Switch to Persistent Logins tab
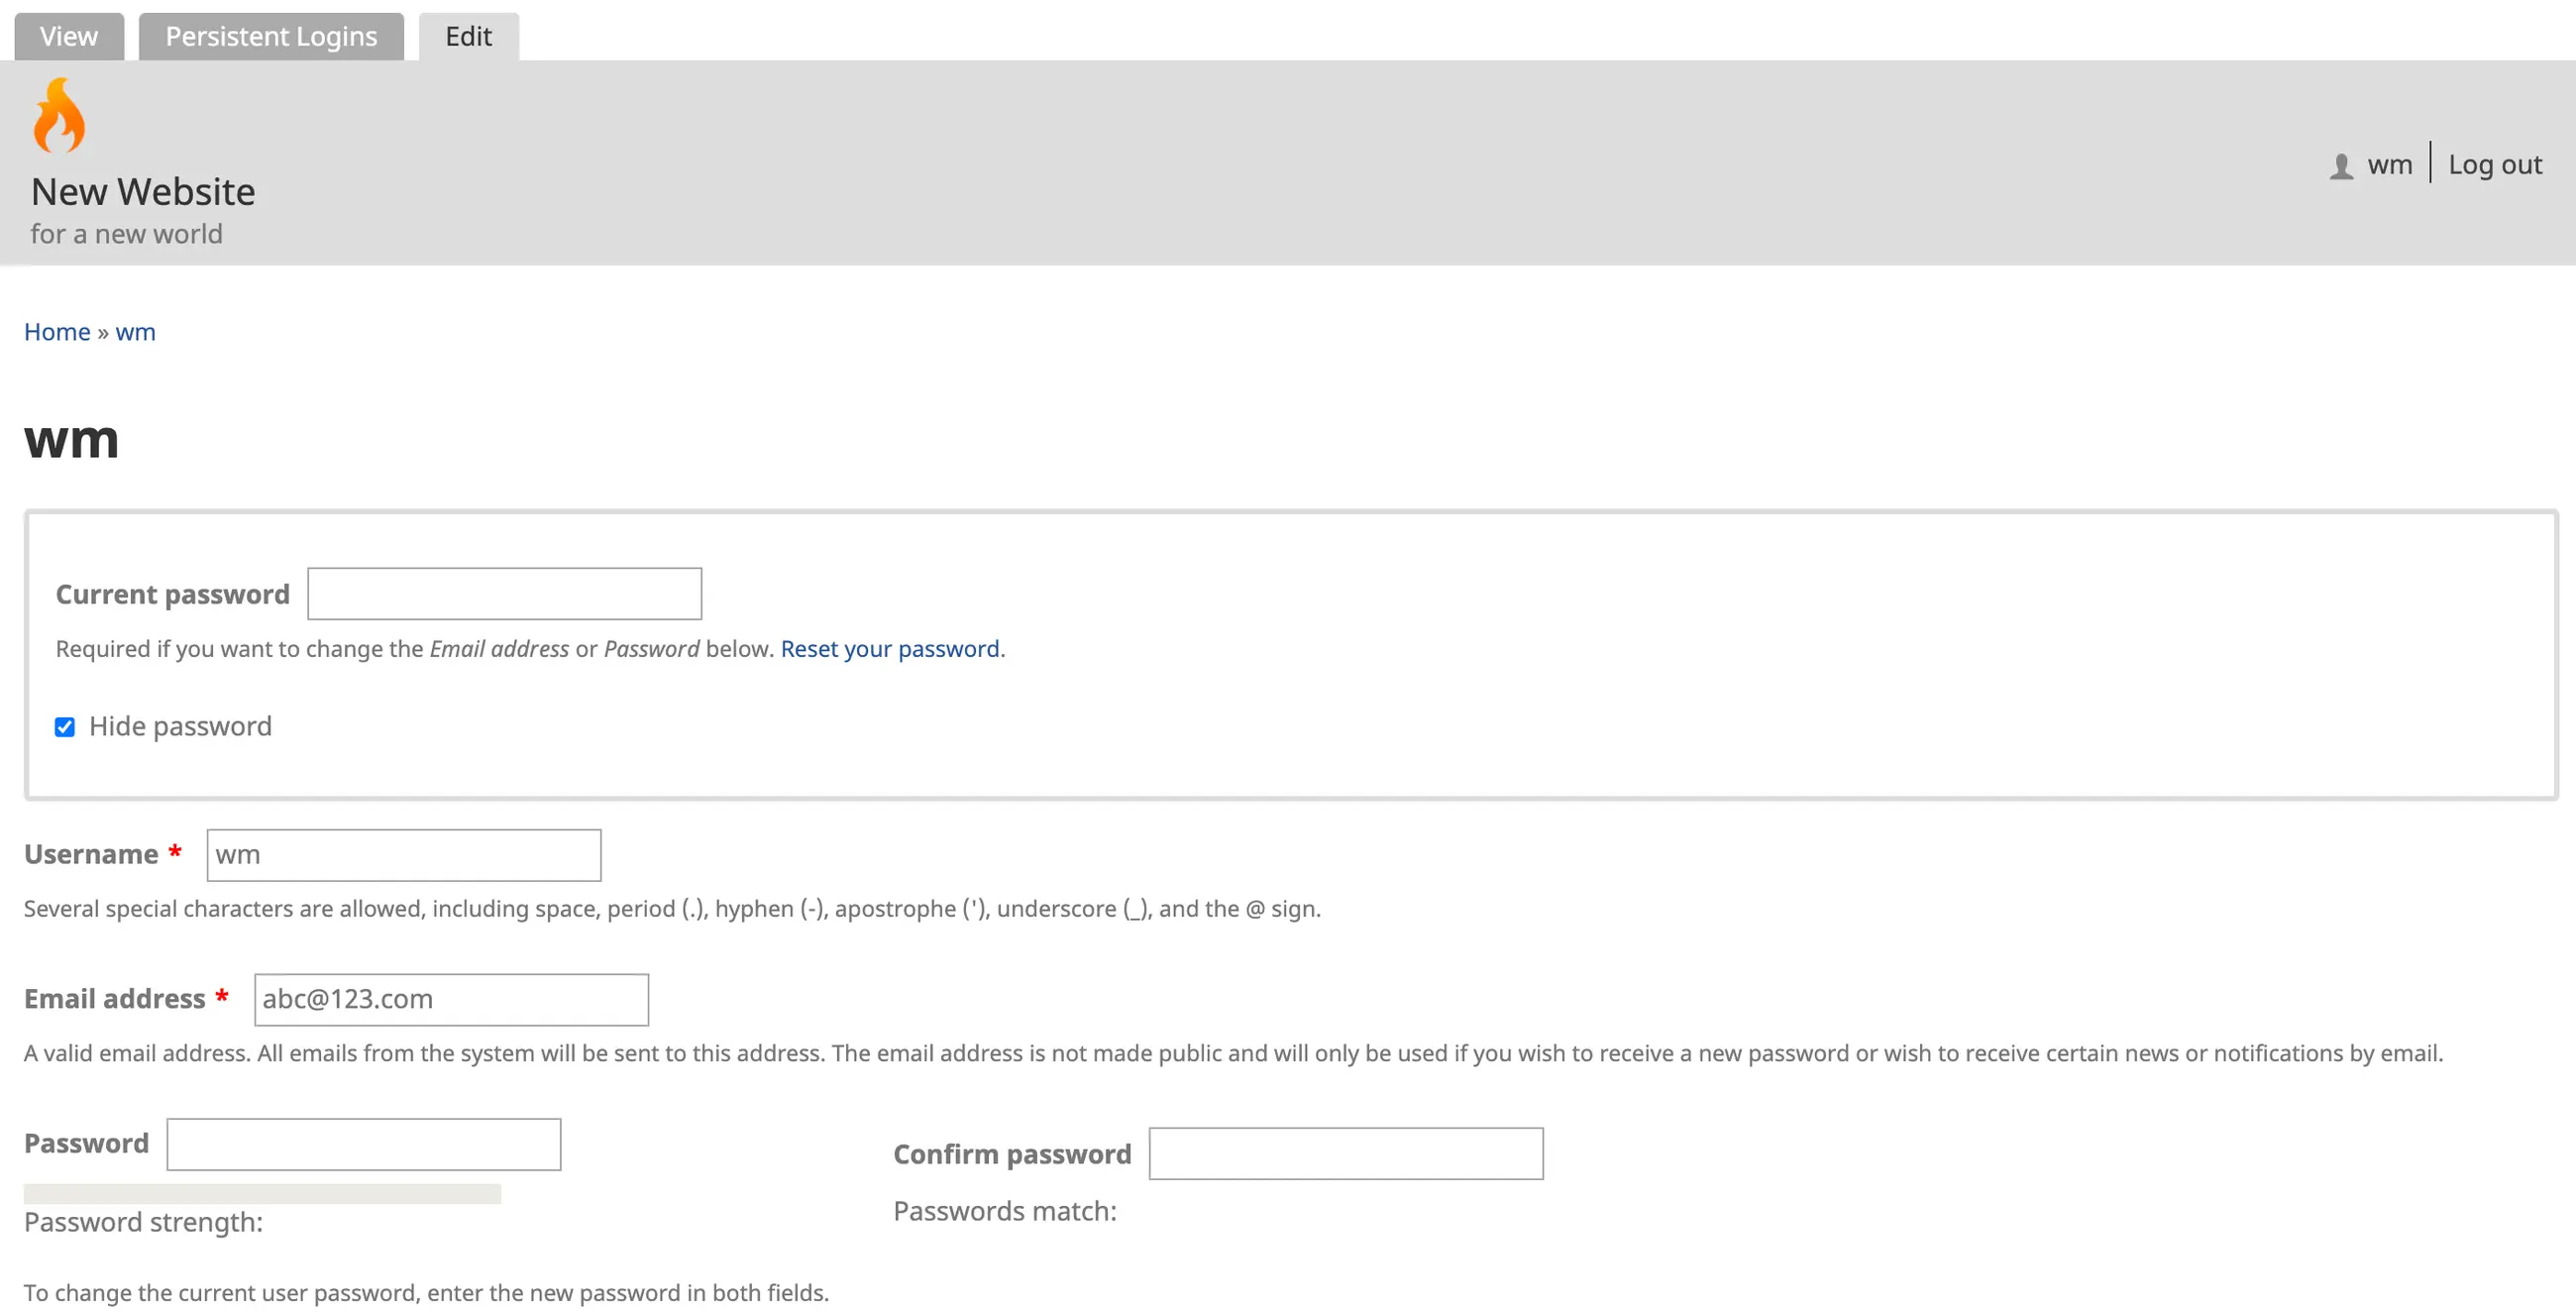Screen dimensions: 2576x1312 click(x=271, y=37)
